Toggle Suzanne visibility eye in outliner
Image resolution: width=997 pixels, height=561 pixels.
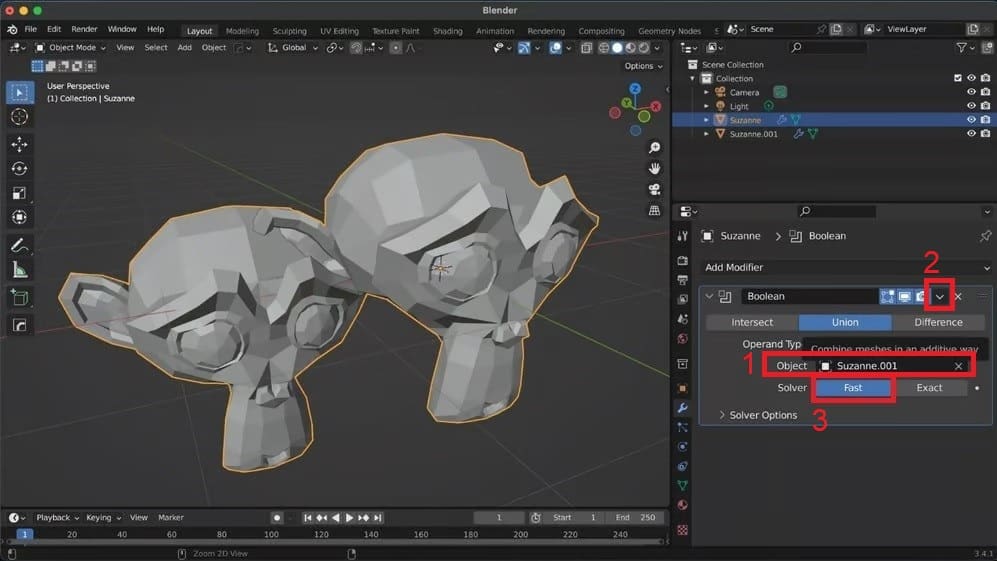(x=971, y=120)
